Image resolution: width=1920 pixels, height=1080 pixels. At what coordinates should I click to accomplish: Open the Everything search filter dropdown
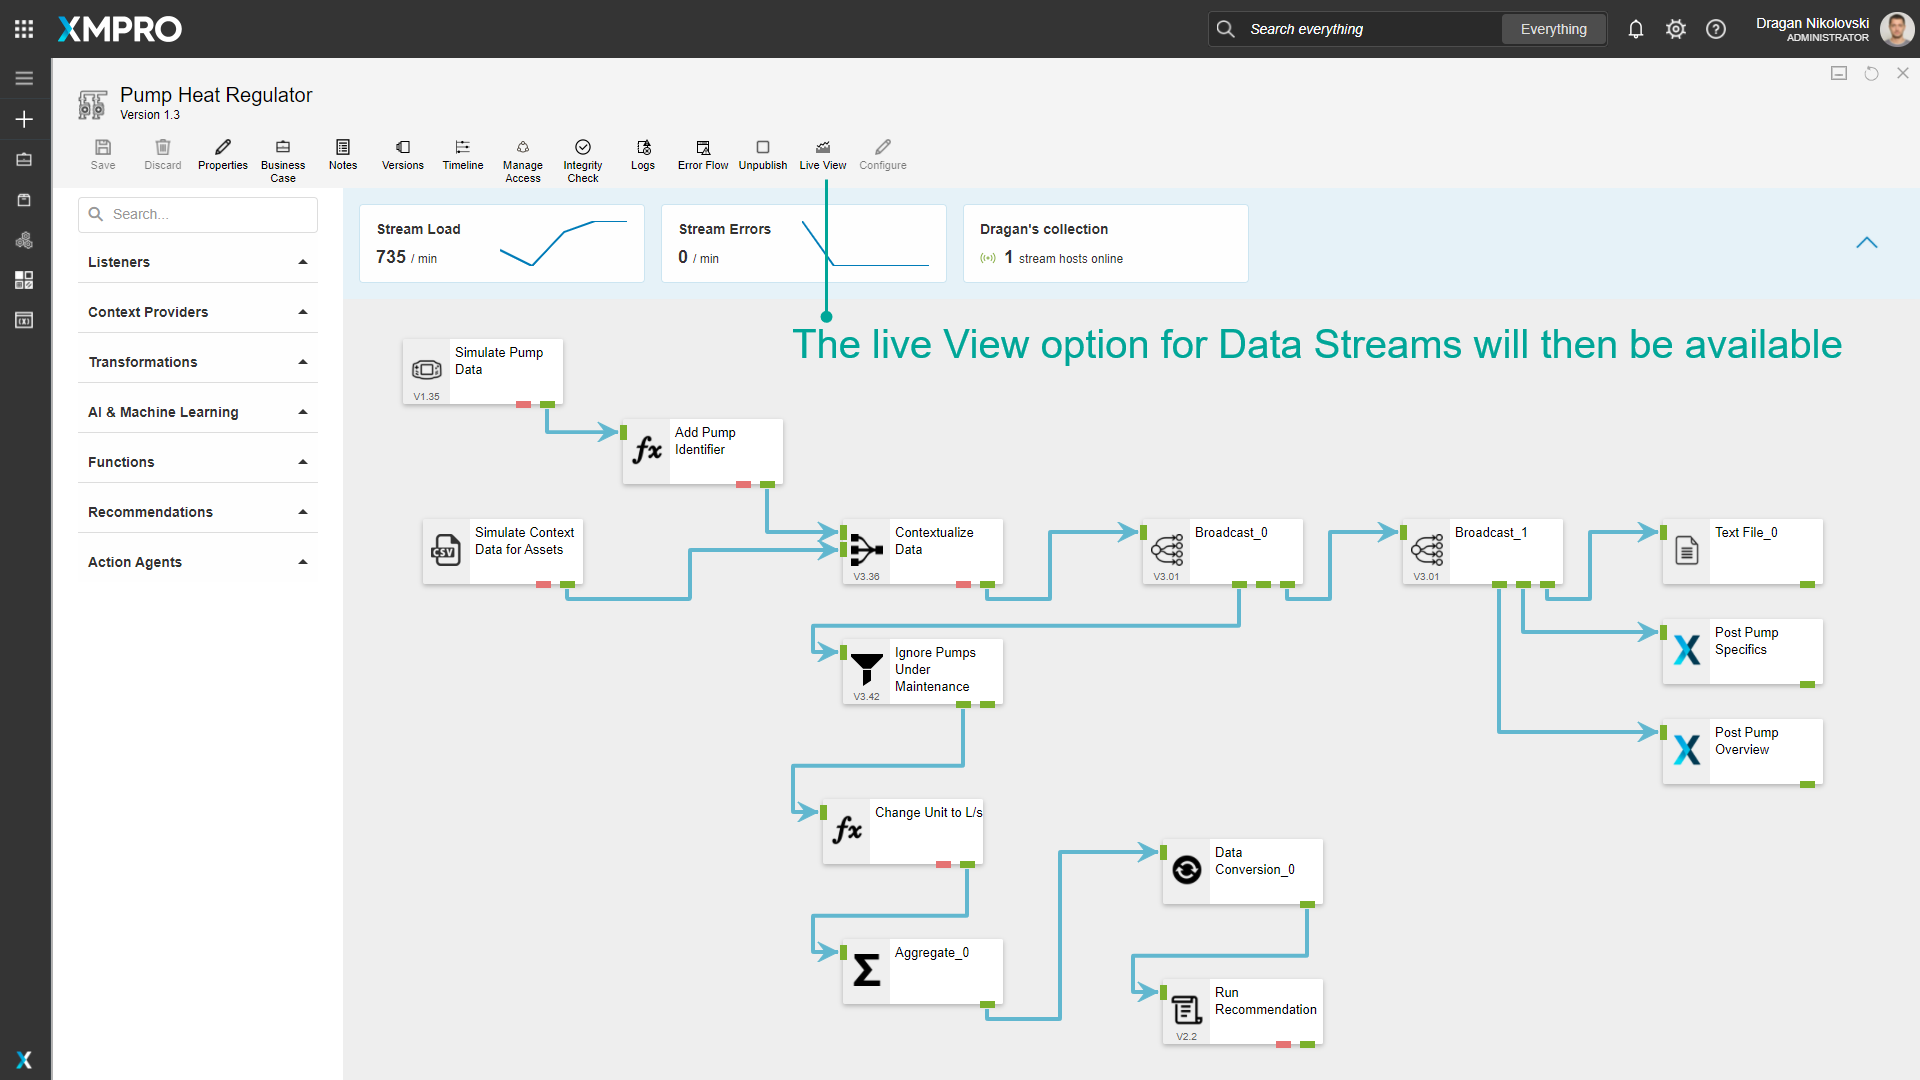(1553, 29)
